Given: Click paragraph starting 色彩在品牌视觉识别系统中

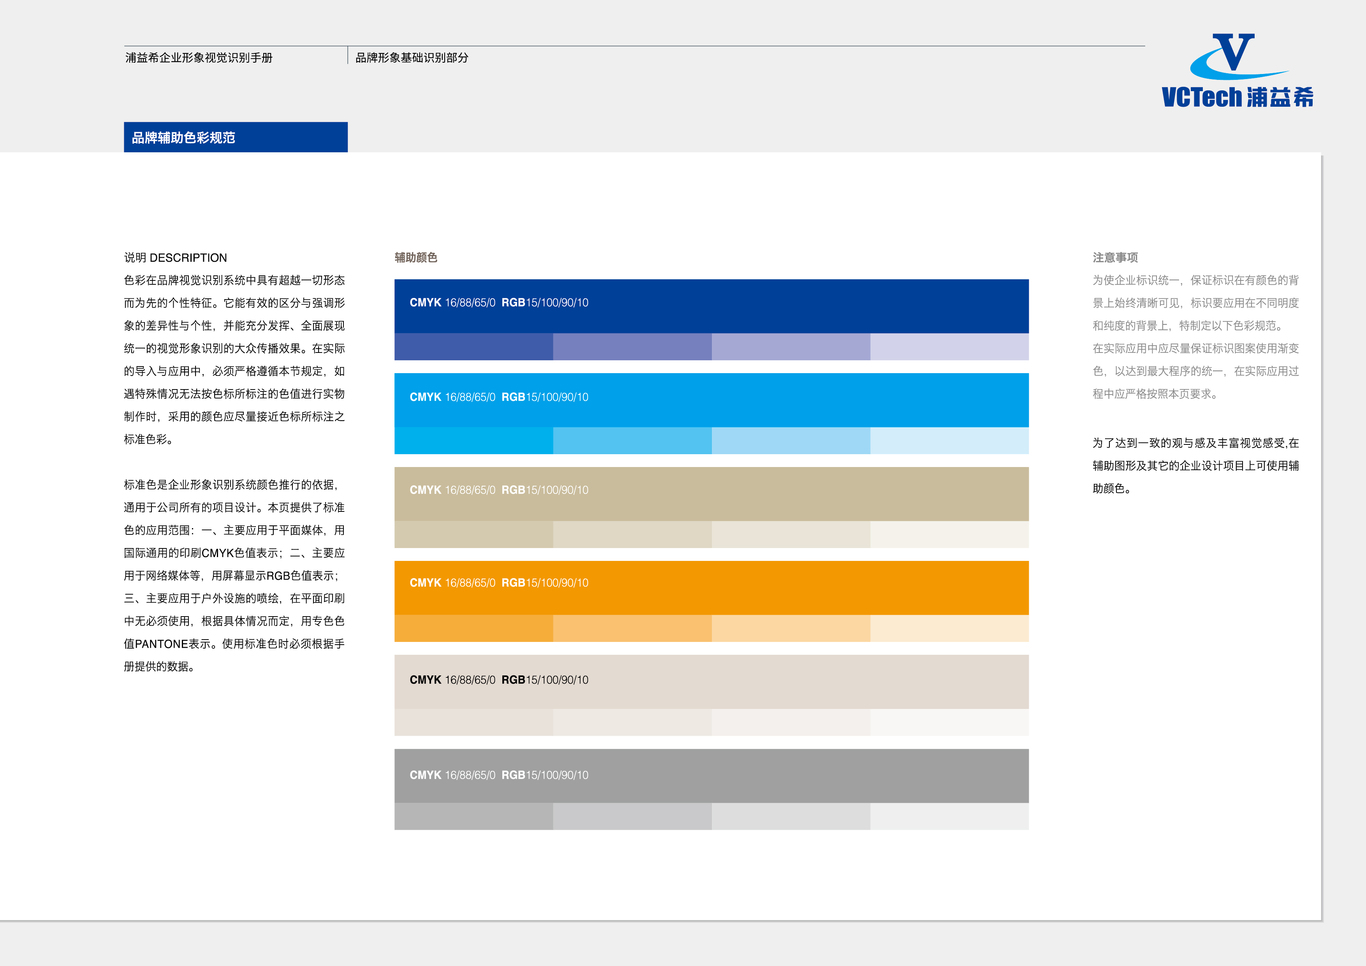Looking at the screenshot, I should click(235, 360).
